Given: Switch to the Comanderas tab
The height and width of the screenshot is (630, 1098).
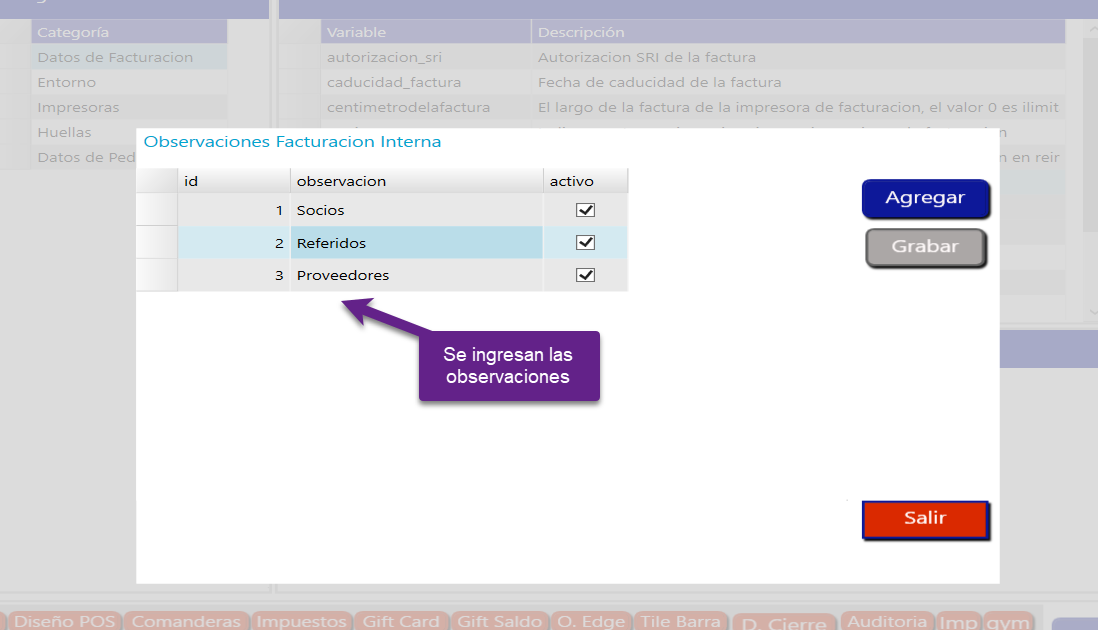Looking at the screenshot, I should (186, 621).
